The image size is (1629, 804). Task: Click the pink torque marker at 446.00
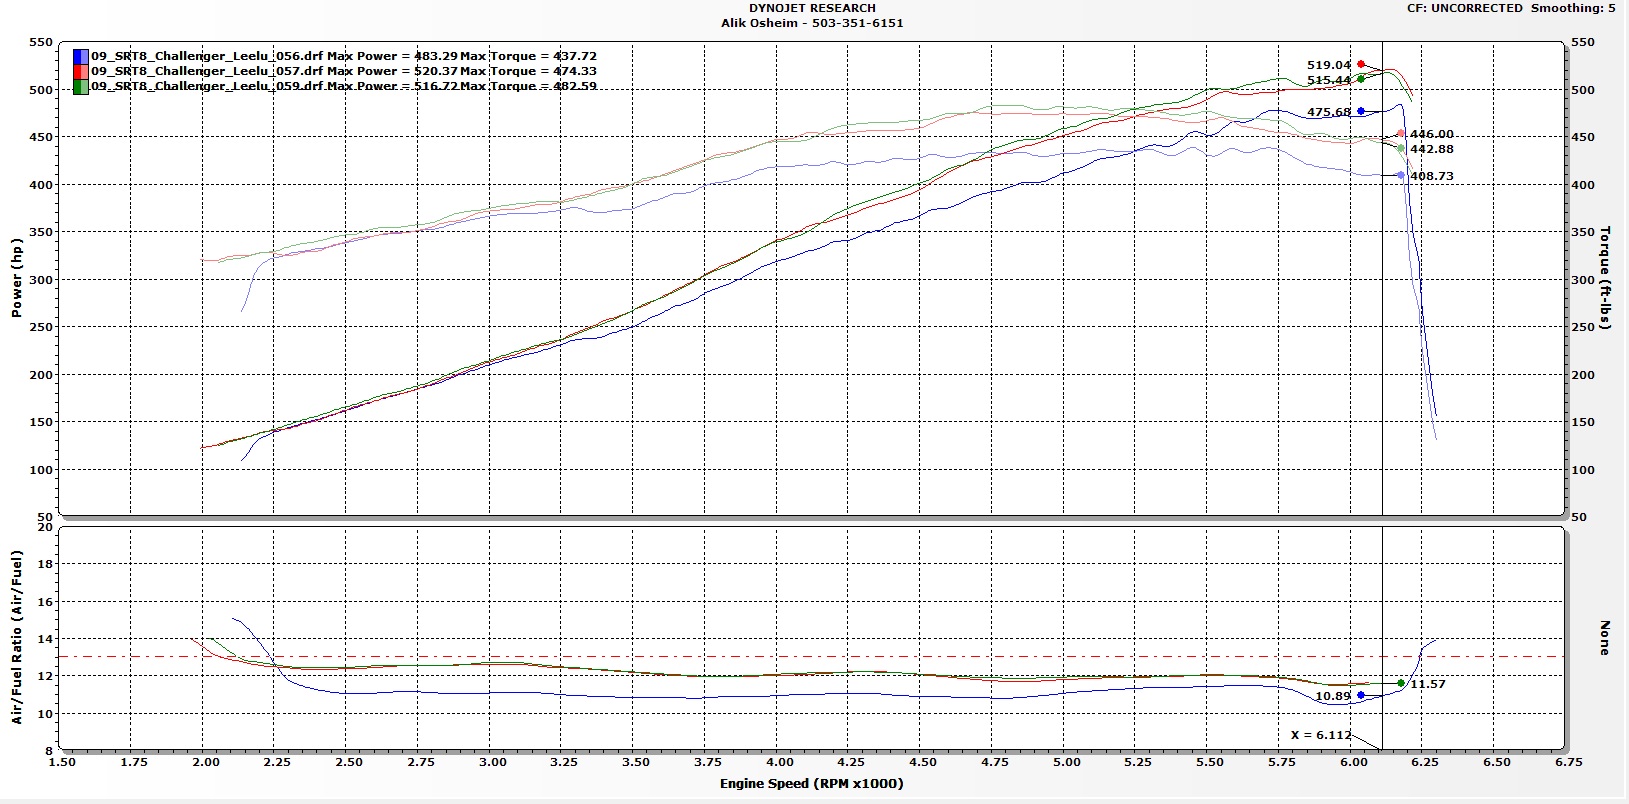click(x=1401, y=133)
